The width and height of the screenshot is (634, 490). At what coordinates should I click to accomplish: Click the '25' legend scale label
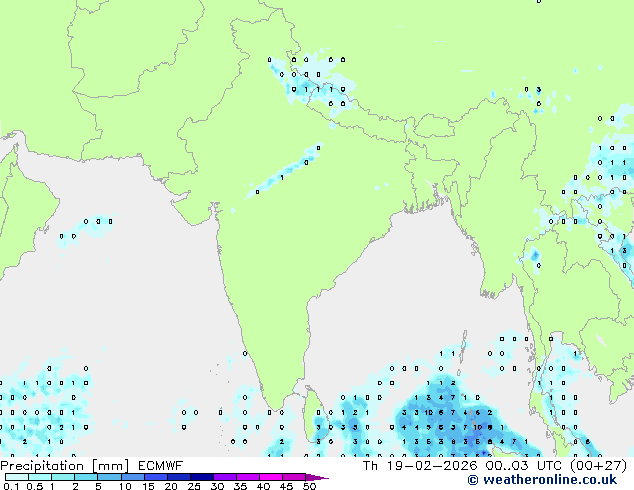click(x=194, y=486)
